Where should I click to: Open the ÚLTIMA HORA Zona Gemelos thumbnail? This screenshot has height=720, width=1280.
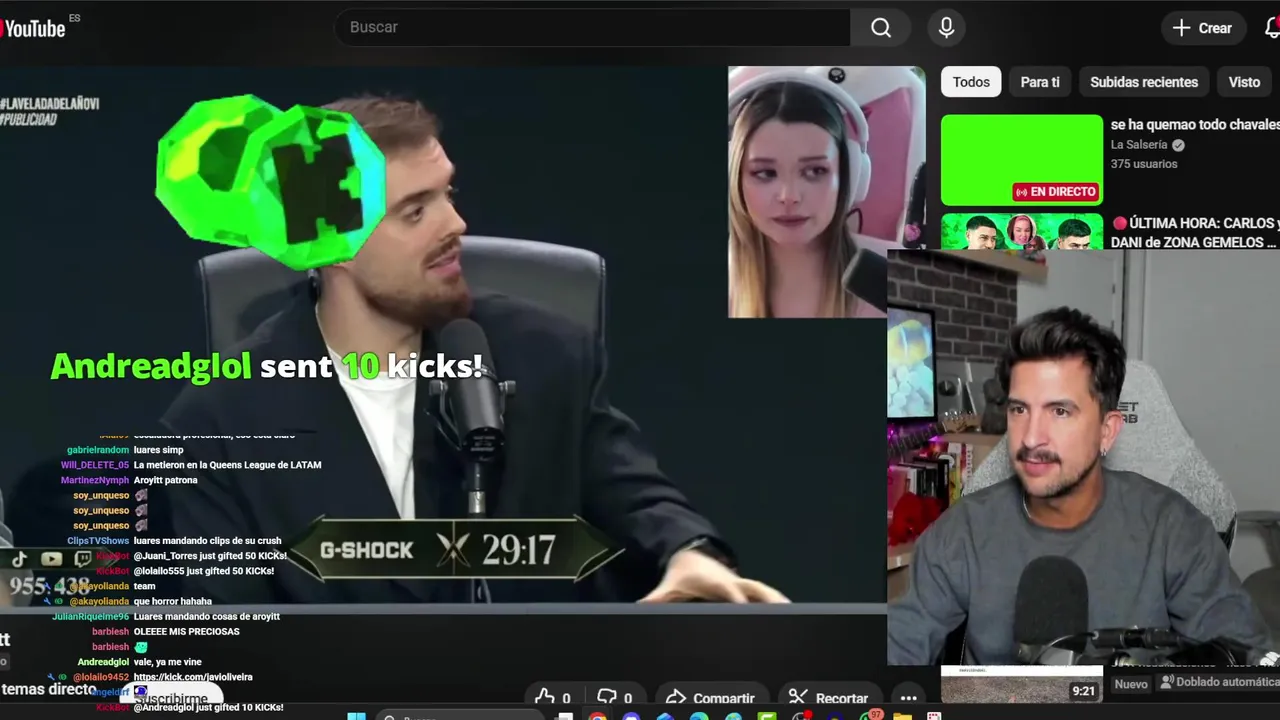(x=1022, y=232)
